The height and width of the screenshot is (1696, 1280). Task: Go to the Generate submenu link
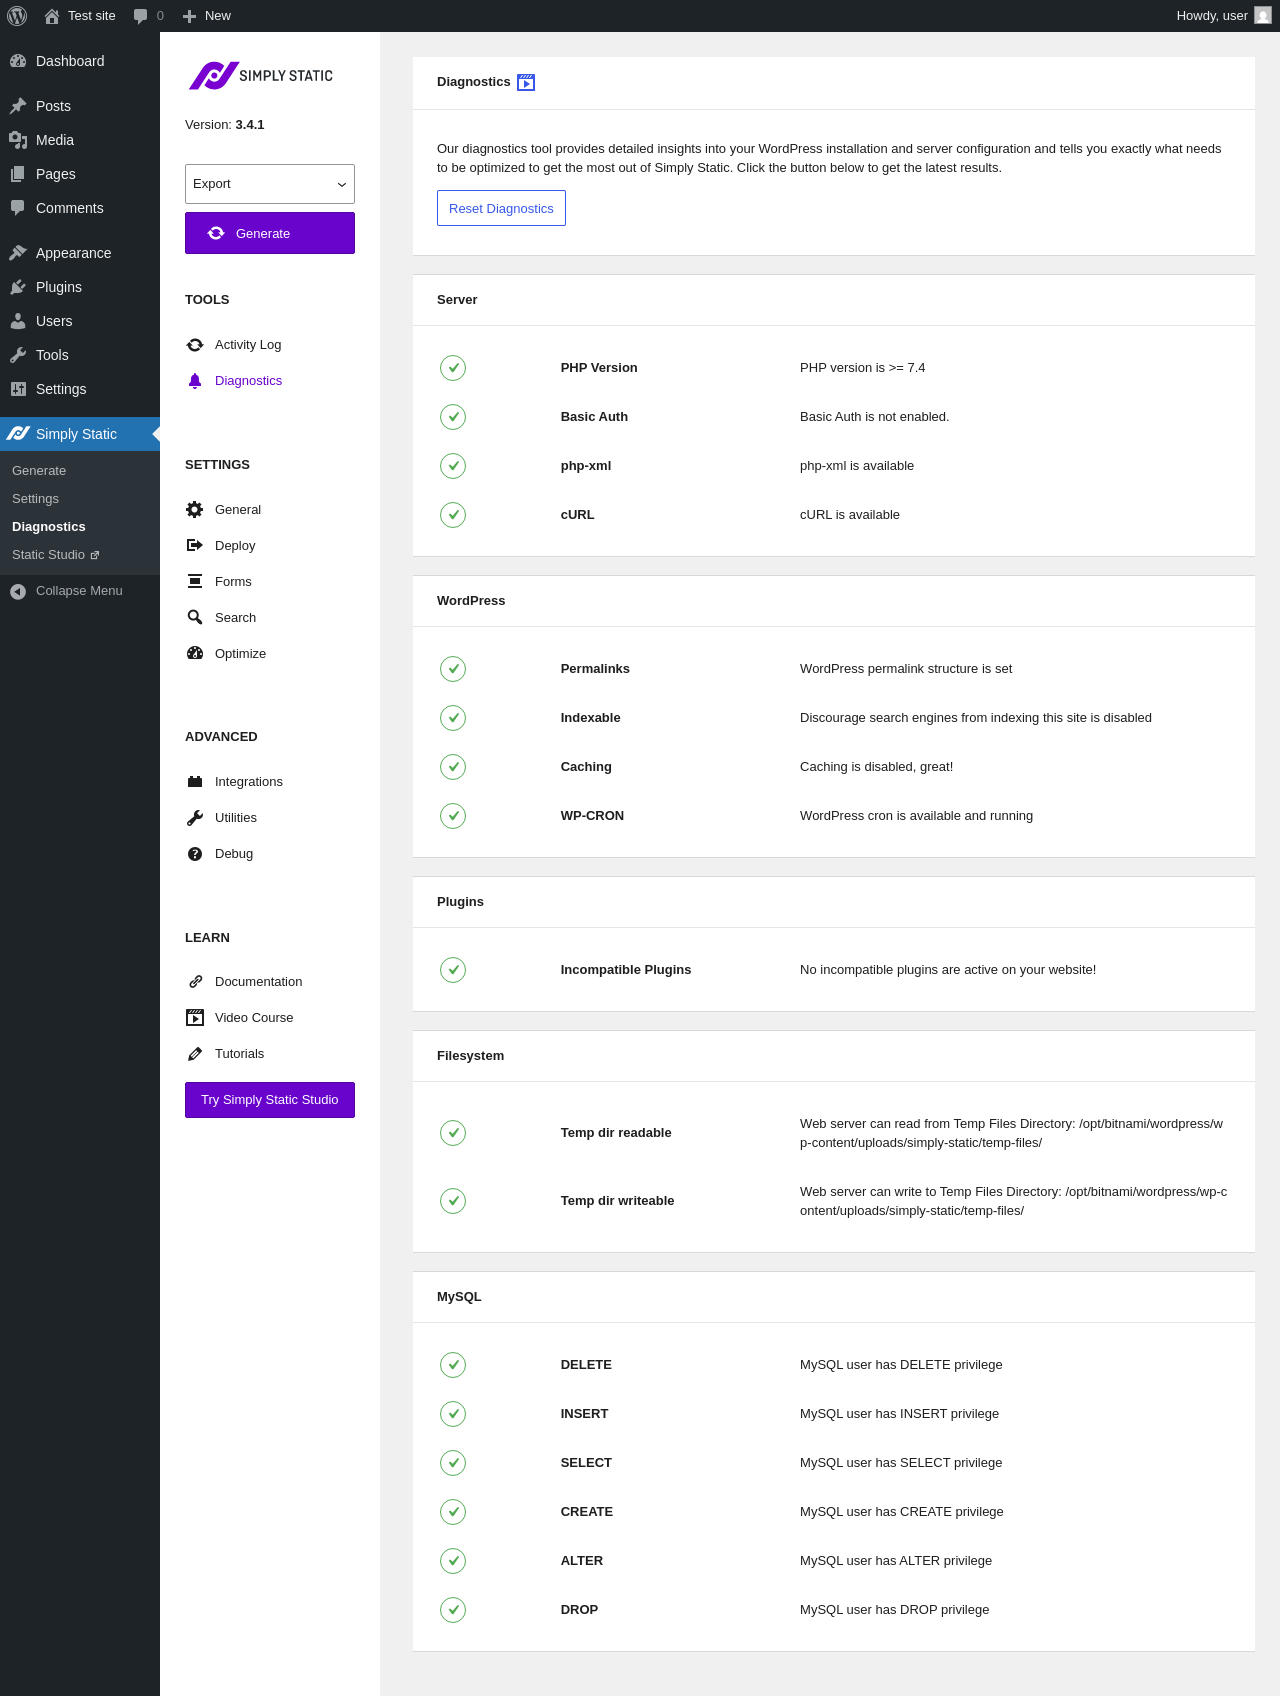(x=39, y=471)
